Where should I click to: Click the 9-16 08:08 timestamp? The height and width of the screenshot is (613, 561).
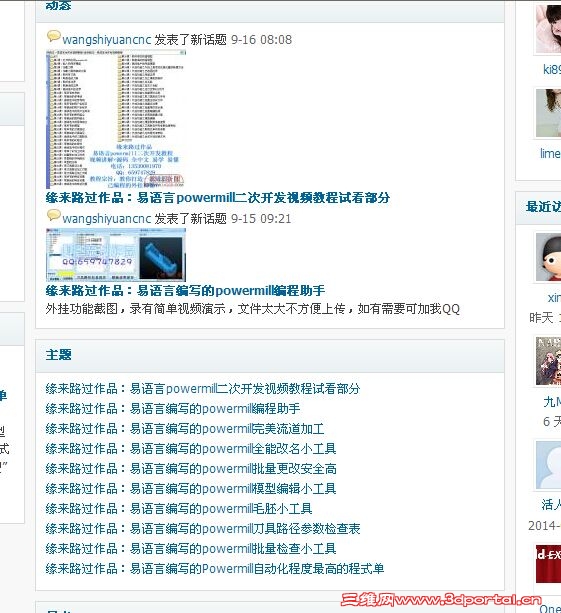click(x=261, y=40)
